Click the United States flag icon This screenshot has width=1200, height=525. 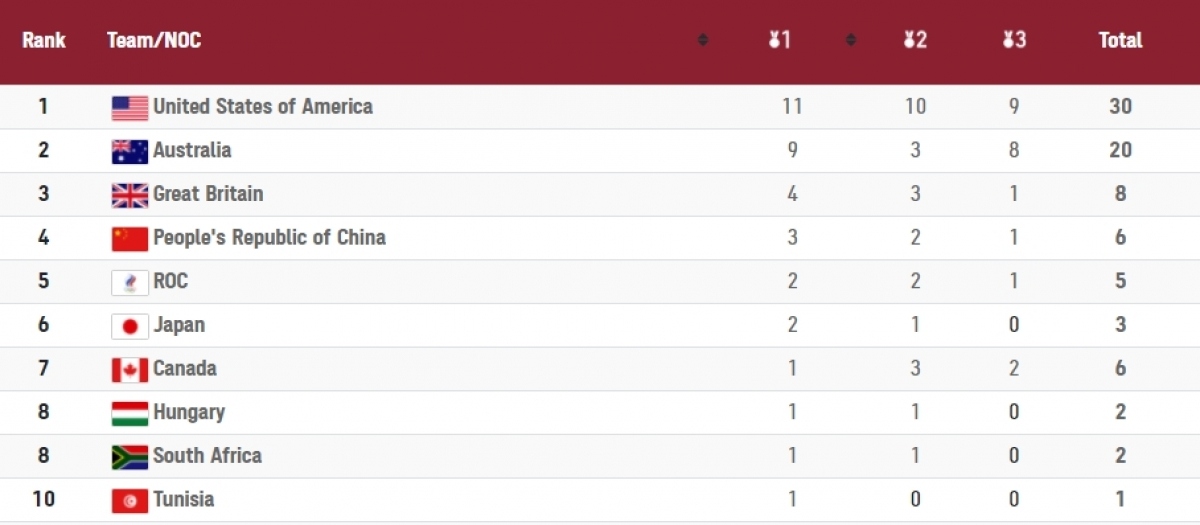(130, 108)
